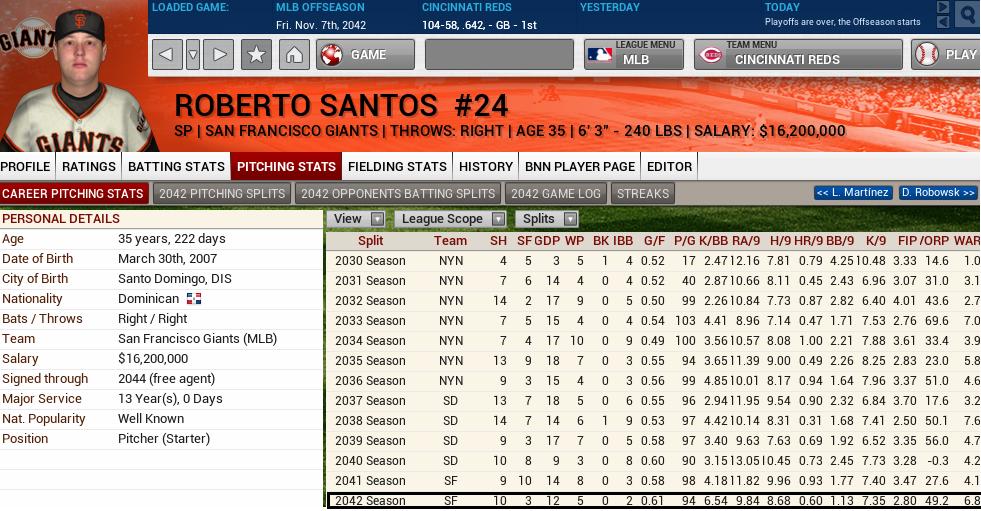Select the 2042 Season row
The image size is (981, 511).
[653, 500]
